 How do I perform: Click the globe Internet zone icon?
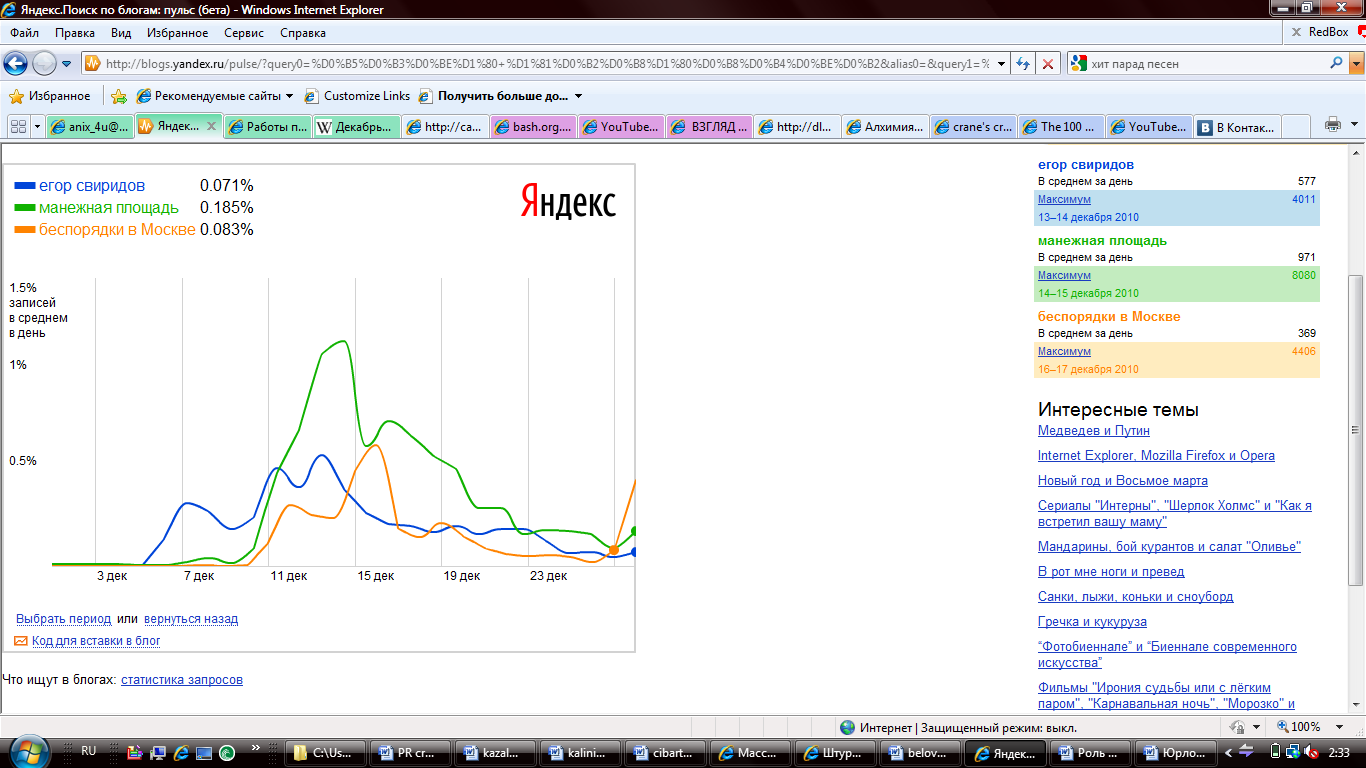pyautogui.click(x=848, y=728)
